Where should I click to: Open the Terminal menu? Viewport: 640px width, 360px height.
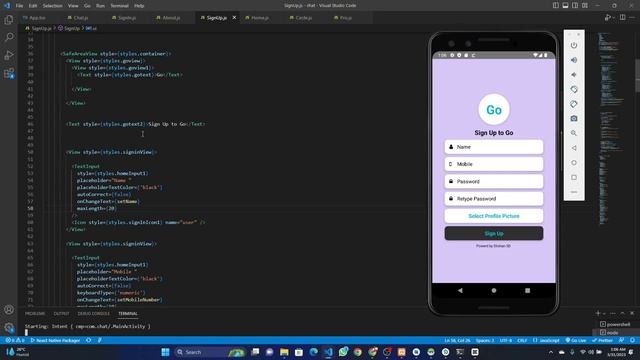pos(120,6)
